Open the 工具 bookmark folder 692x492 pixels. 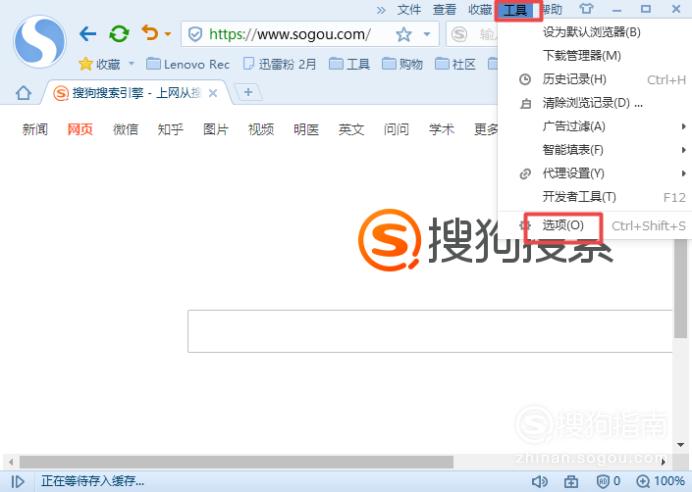click(x=349, y=64)
